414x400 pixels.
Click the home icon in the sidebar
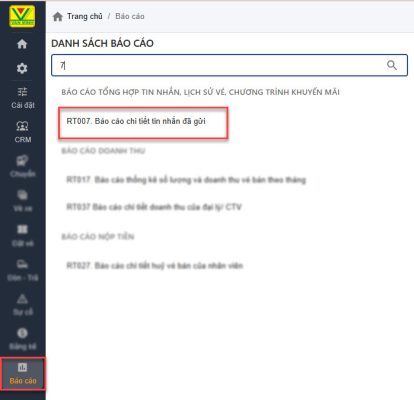22,44
